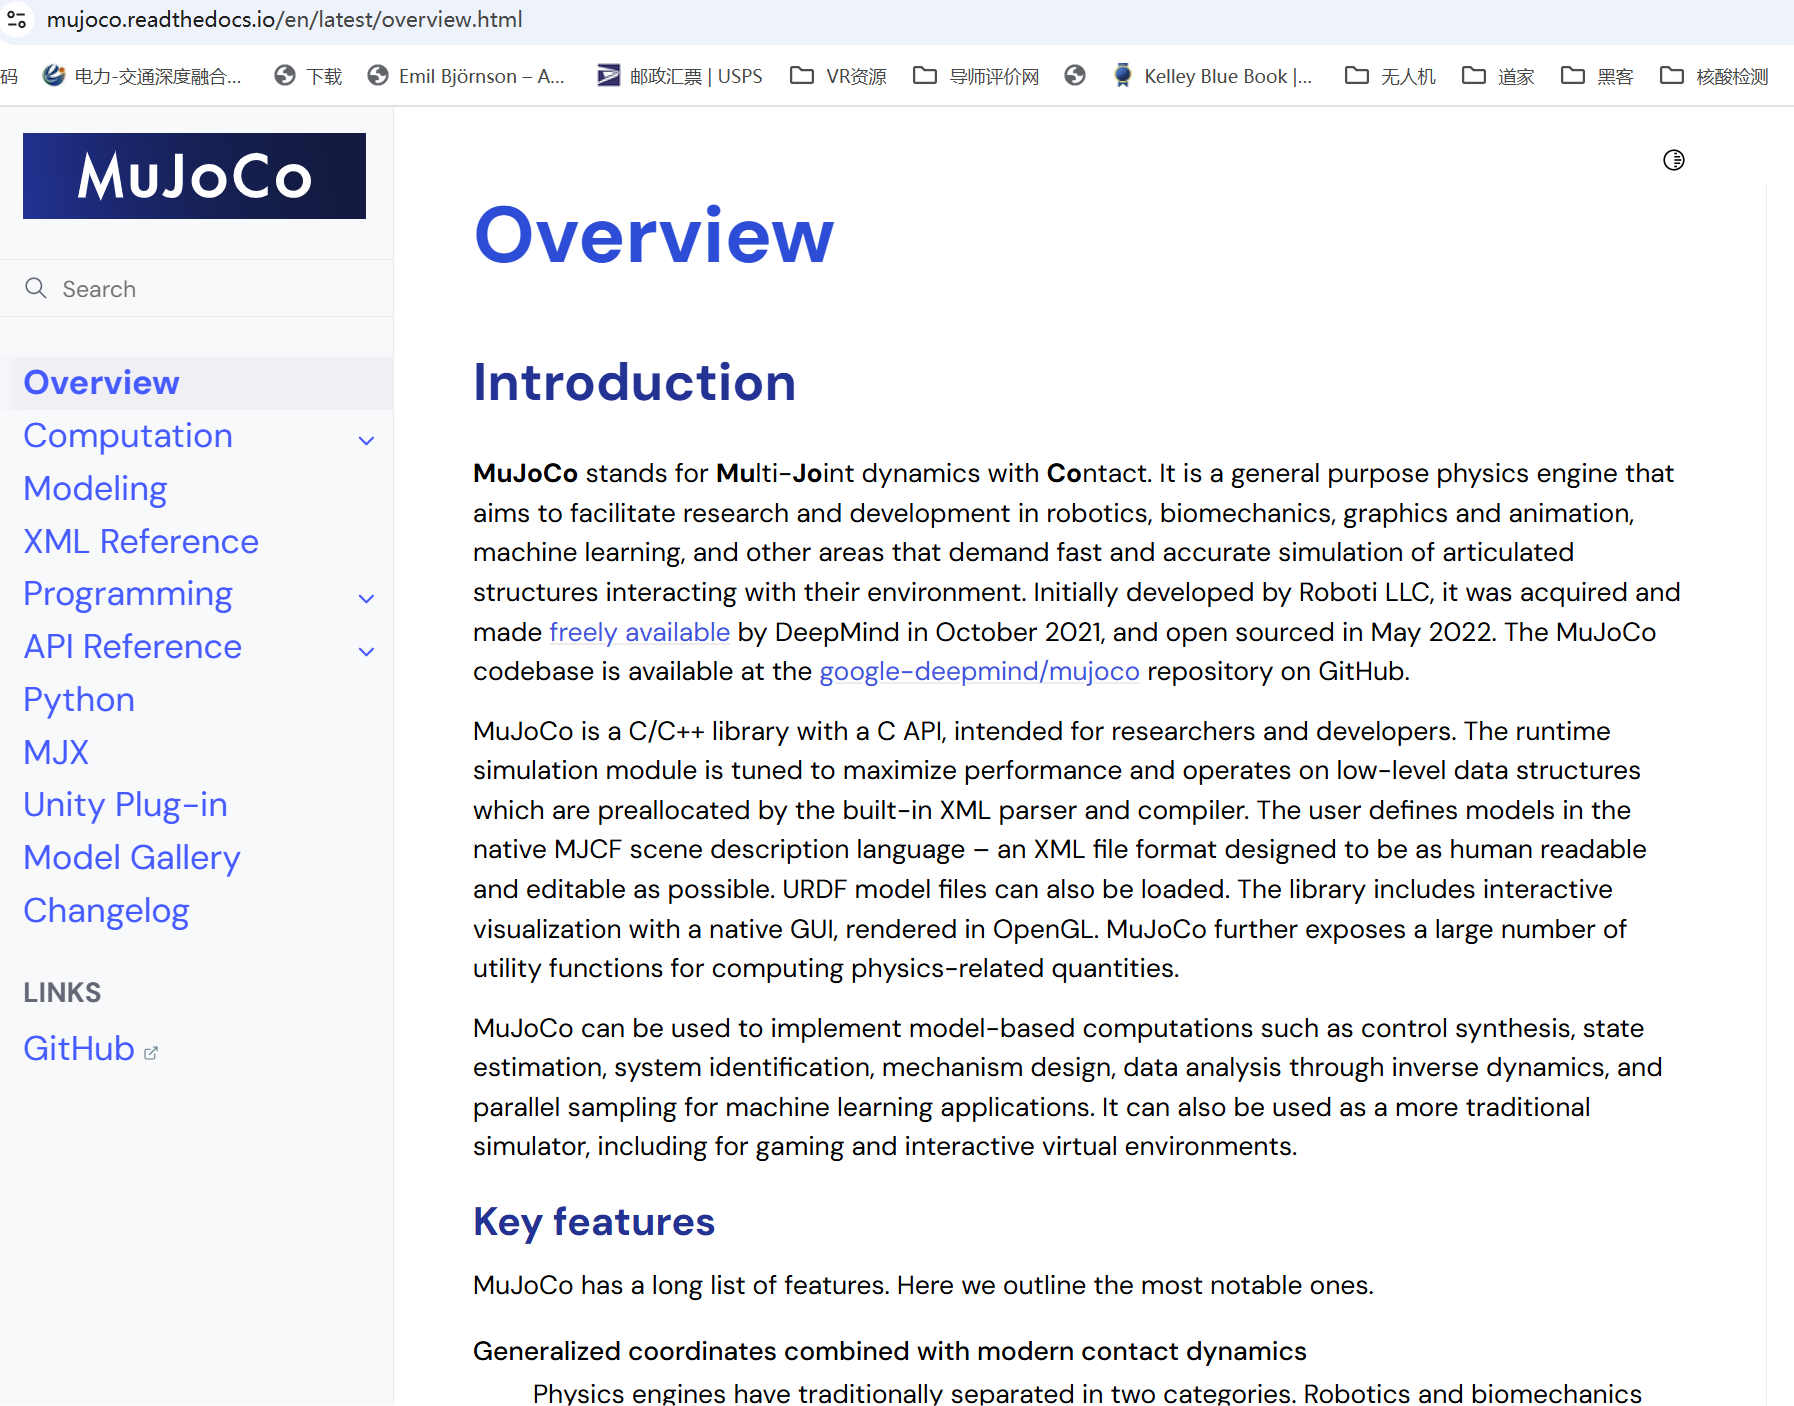Viewport: 1794px width, 1406px height.
Task: Follow the GitHub link in sidebar
Action: 79,1048
